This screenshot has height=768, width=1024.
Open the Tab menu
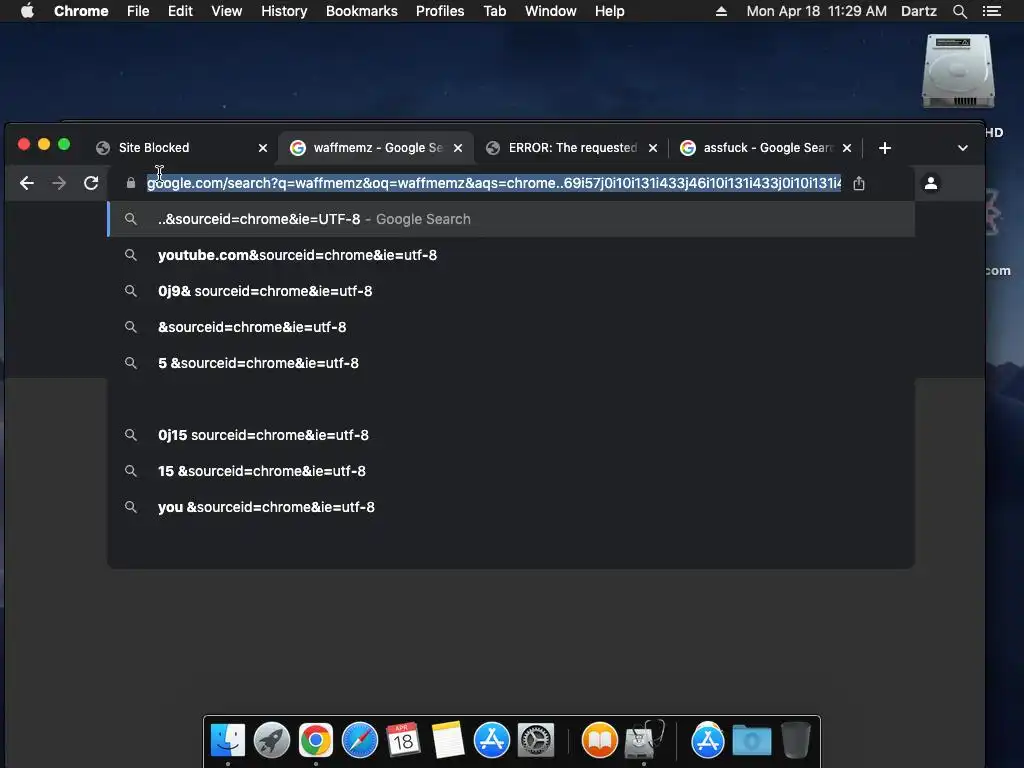pos(494,11)
